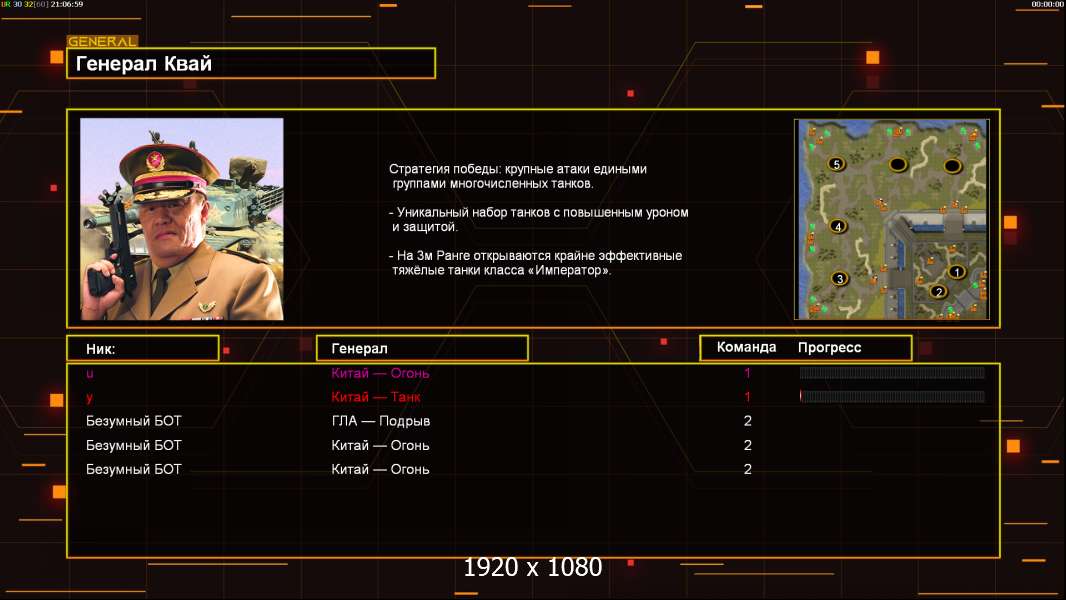The height and width of the screenshot is (600, 1066).
Task: Click the GENERAL label tag
Action: click(102, 41)
